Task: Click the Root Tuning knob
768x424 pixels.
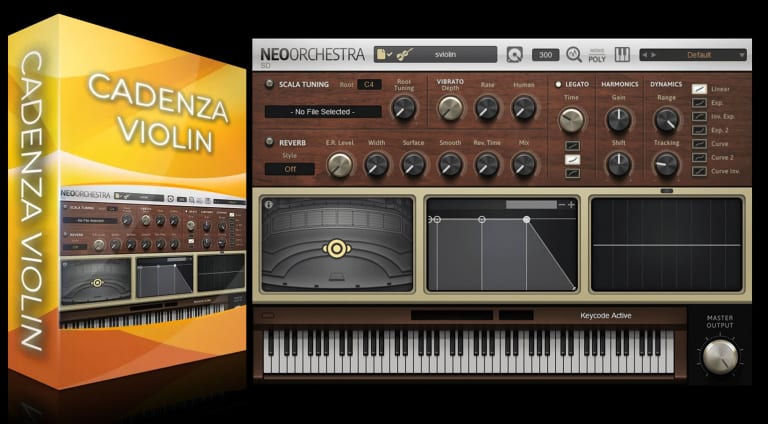Action: [x=404, y=108]
